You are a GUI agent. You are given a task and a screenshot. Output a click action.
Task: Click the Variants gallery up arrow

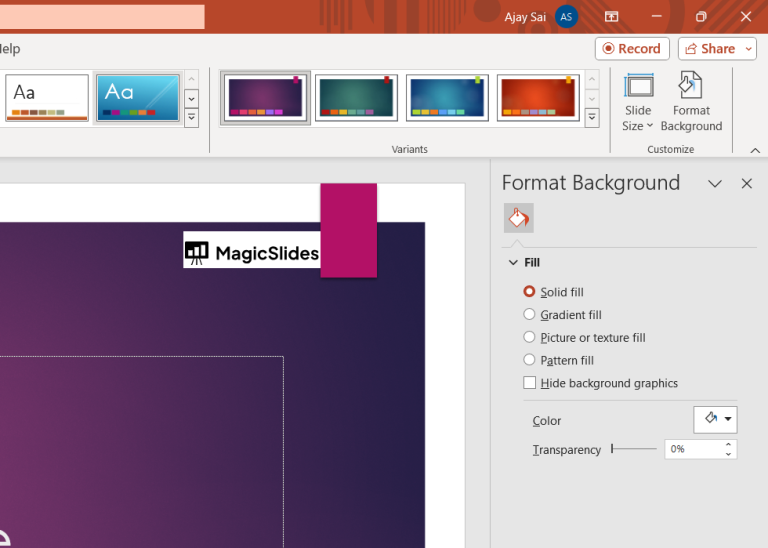point(592,79)
